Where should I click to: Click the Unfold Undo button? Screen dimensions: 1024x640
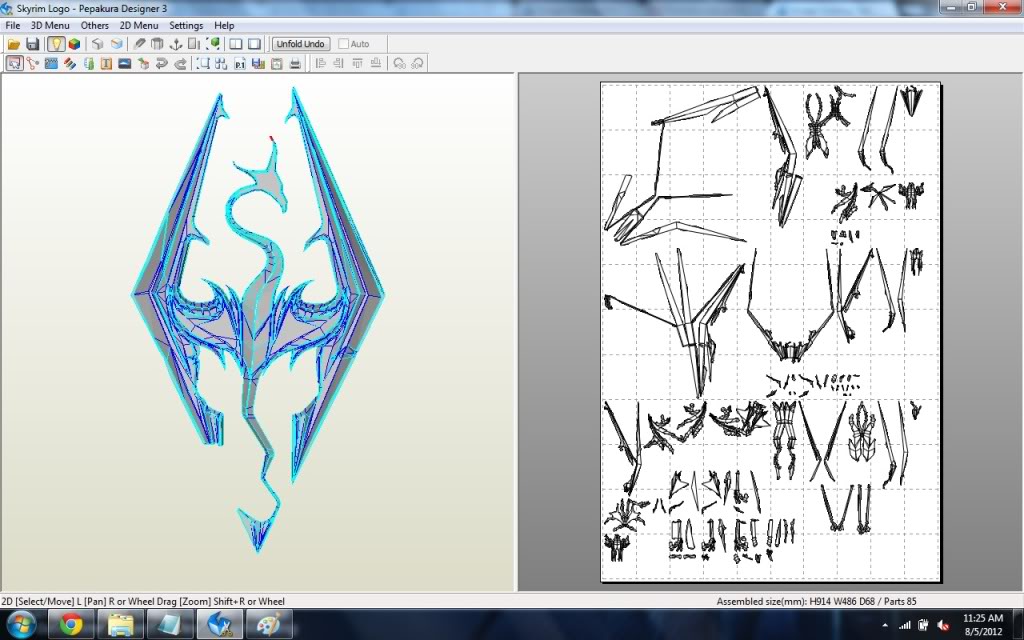(x=300, y=44)
